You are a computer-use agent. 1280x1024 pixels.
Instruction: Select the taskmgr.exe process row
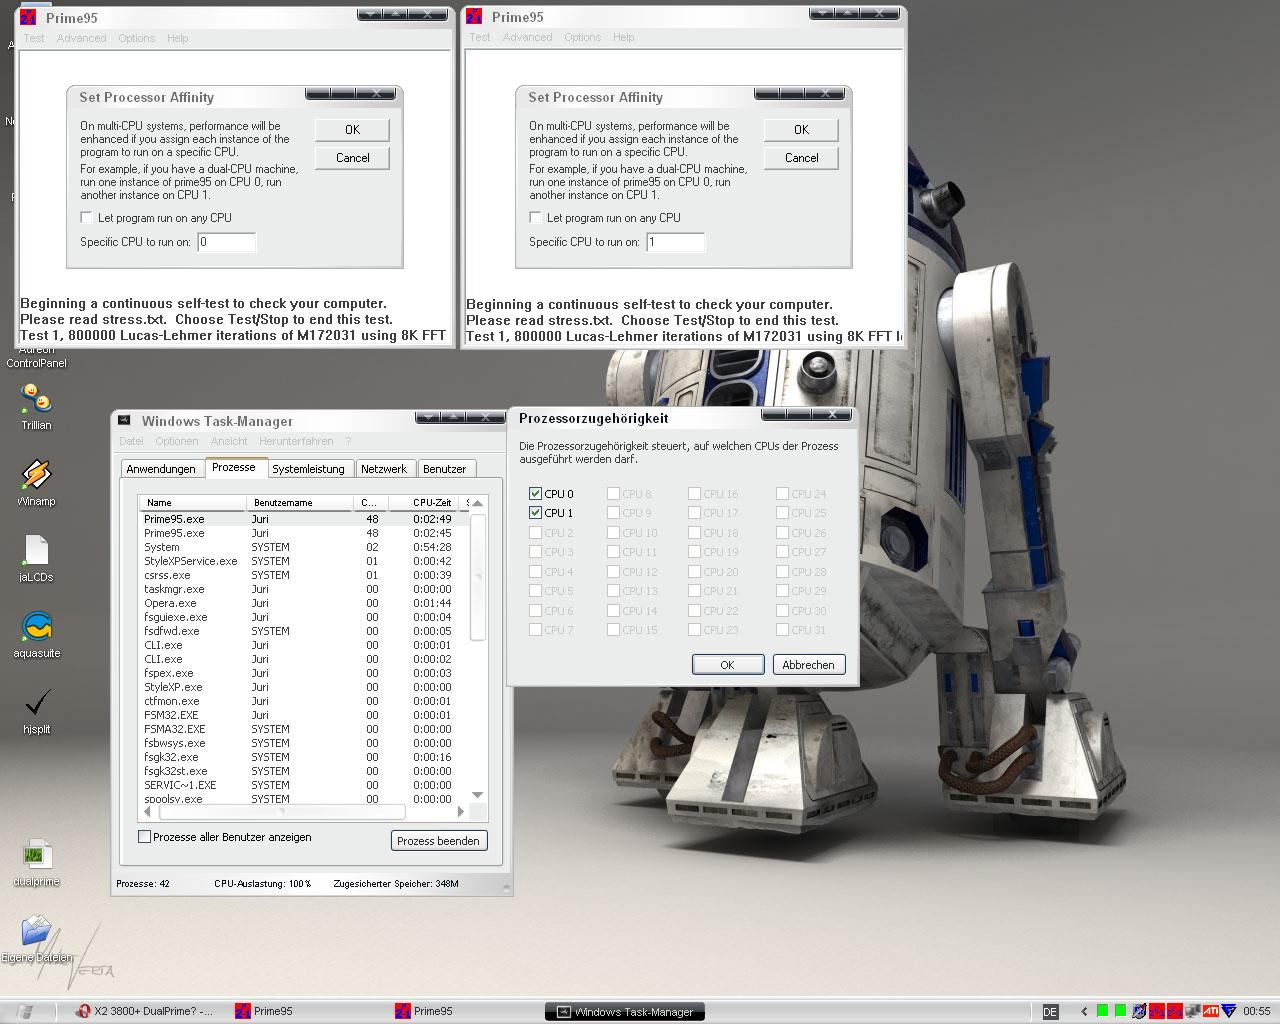pyautogui.click(x=302, y=589)
